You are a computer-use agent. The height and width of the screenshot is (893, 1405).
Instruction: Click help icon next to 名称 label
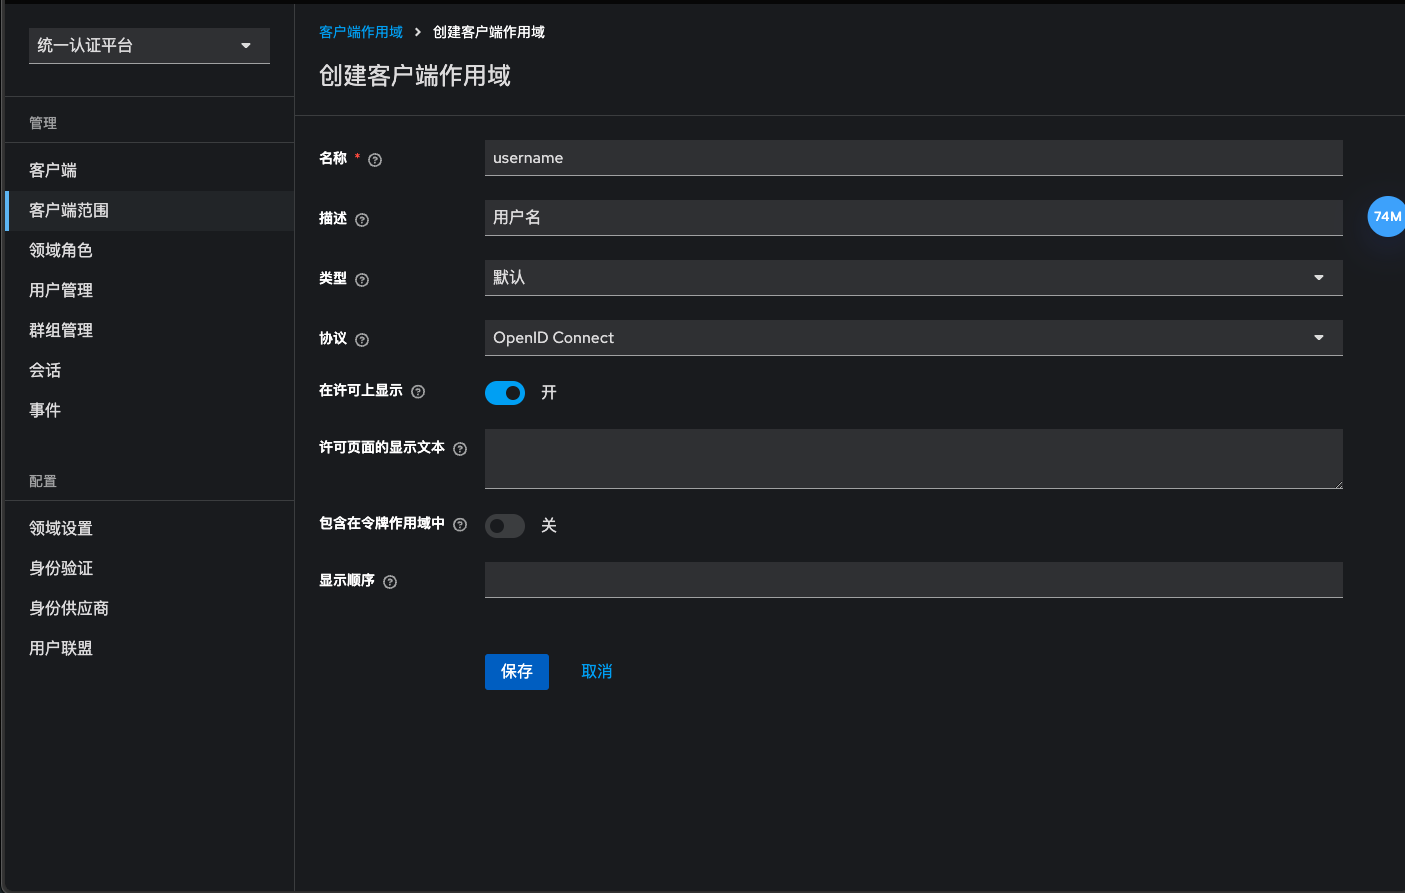[375, 160]
